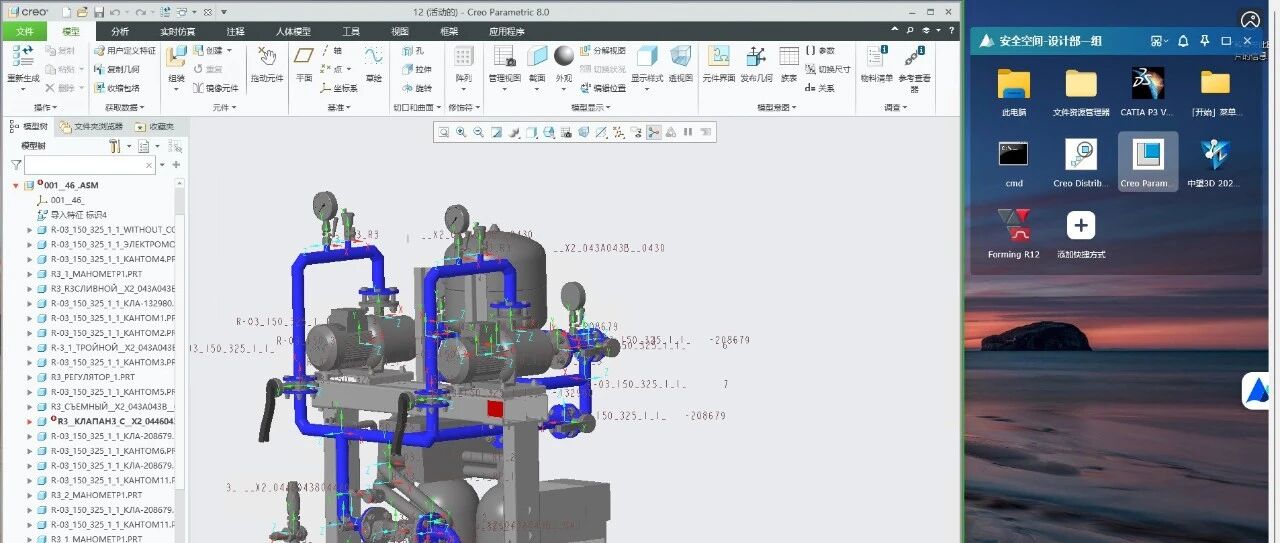1280x543 pixels.
Task: Click the 孔 (Hole) tool
Action: (413, 50)
